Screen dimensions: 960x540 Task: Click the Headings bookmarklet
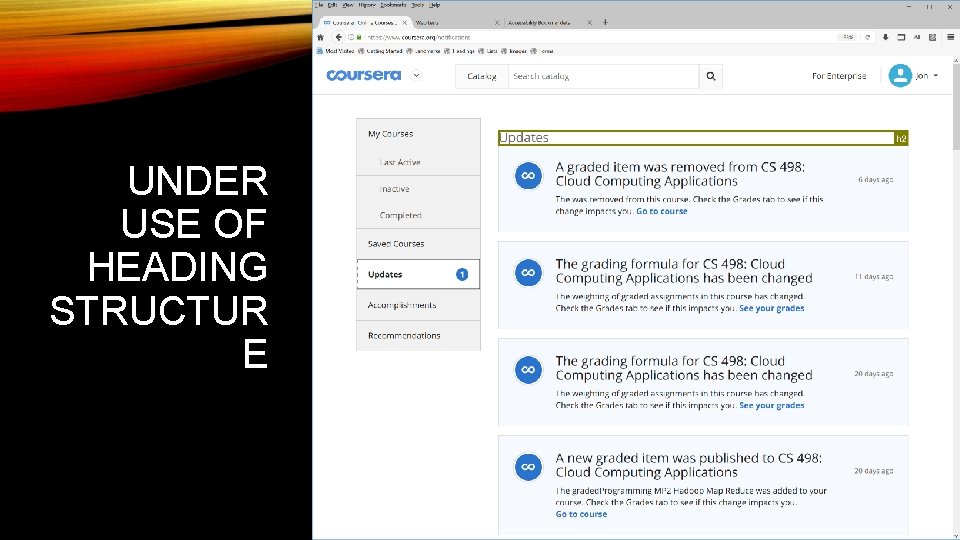point(459,51)
